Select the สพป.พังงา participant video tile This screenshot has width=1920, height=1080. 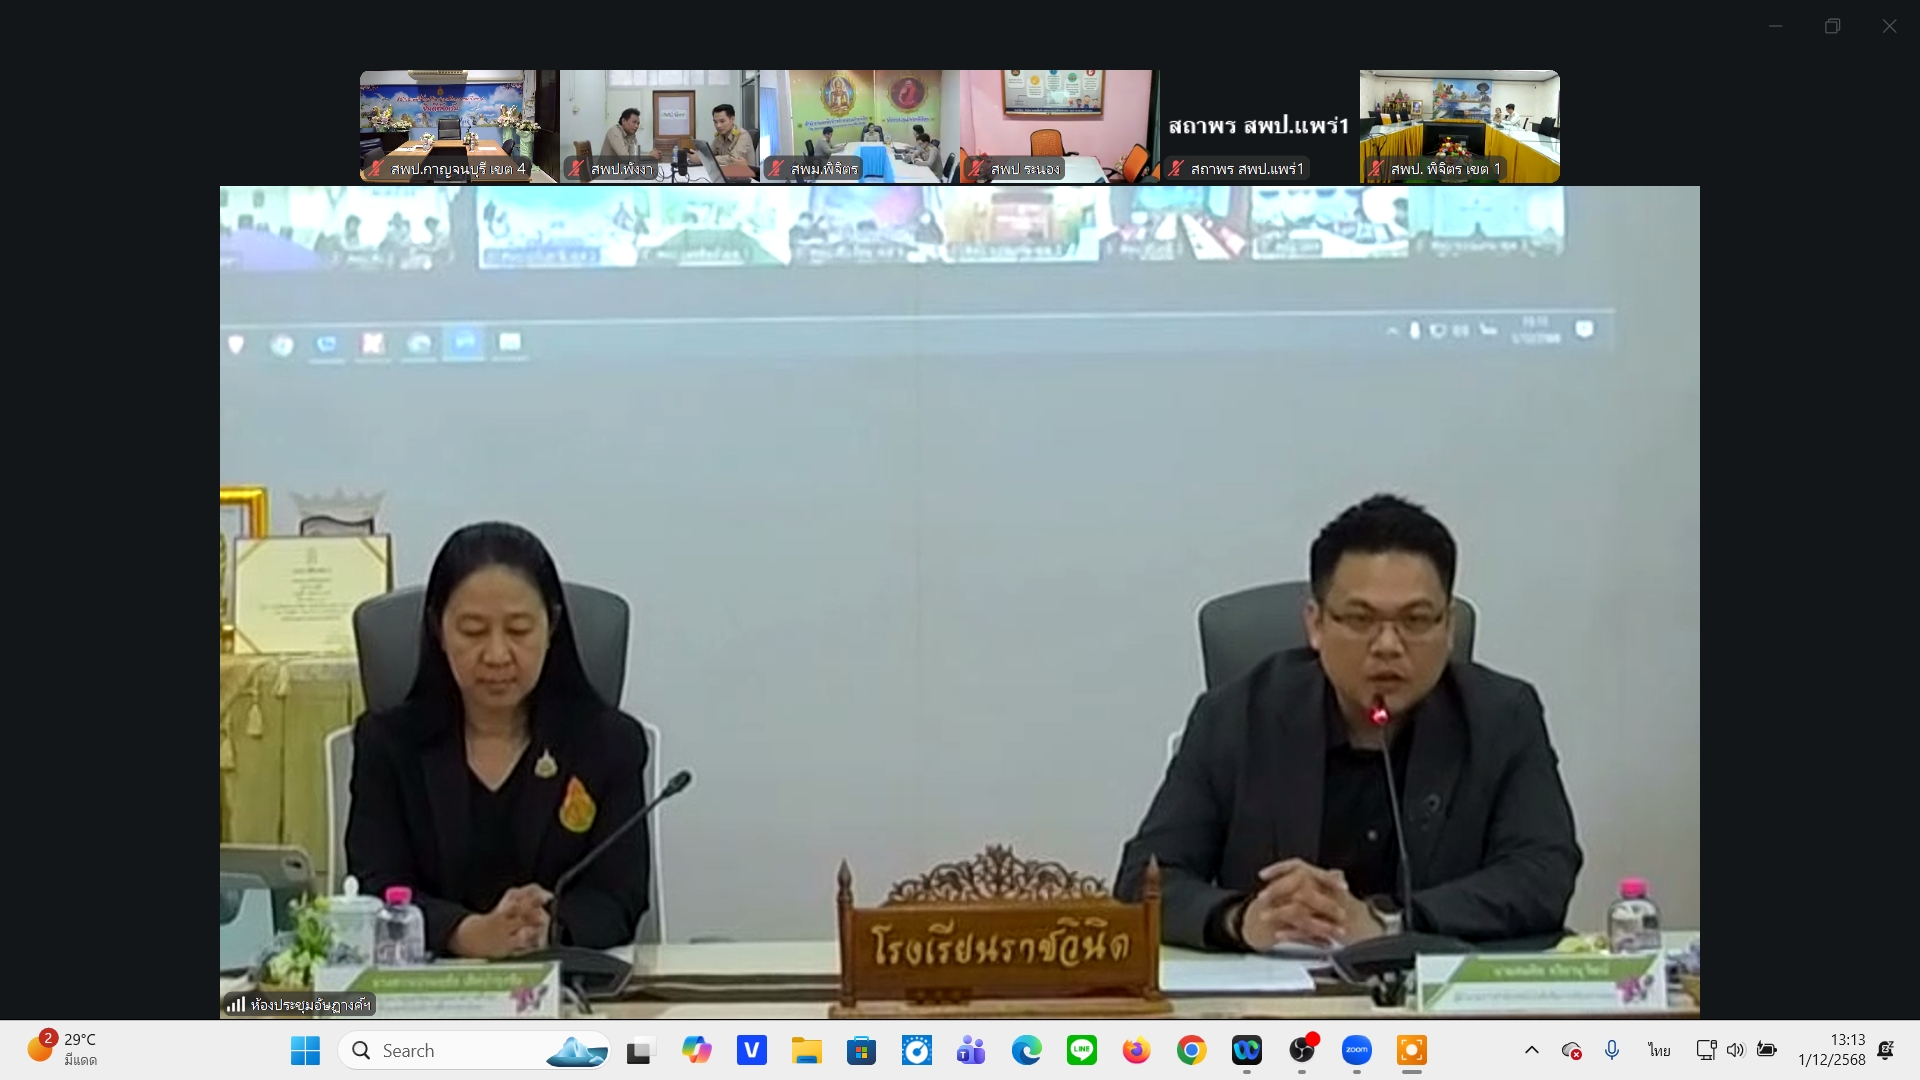point(659,126)
